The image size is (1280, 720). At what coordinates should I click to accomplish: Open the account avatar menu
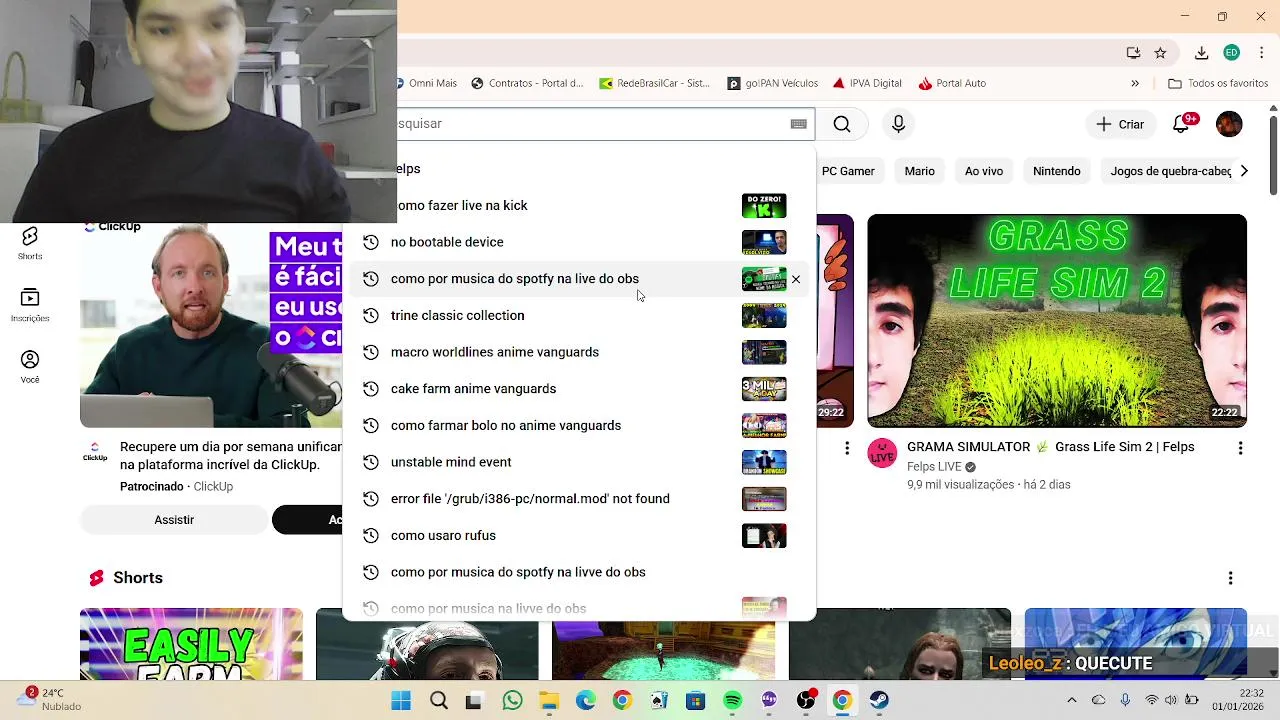click(x=1229, y=124)
